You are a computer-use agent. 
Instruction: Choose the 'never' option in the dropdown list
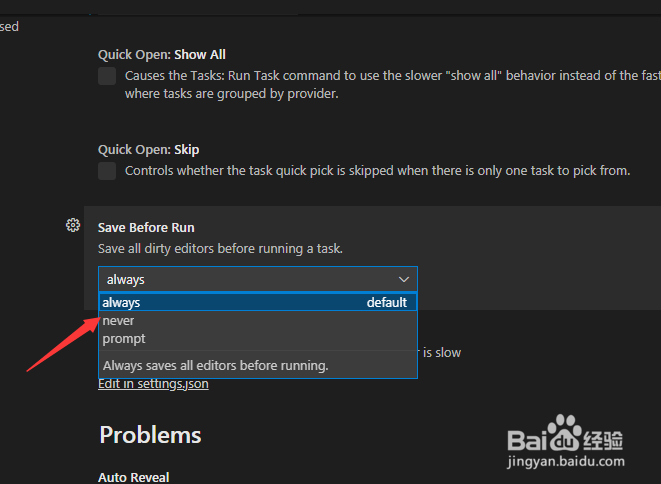(118, 320)
